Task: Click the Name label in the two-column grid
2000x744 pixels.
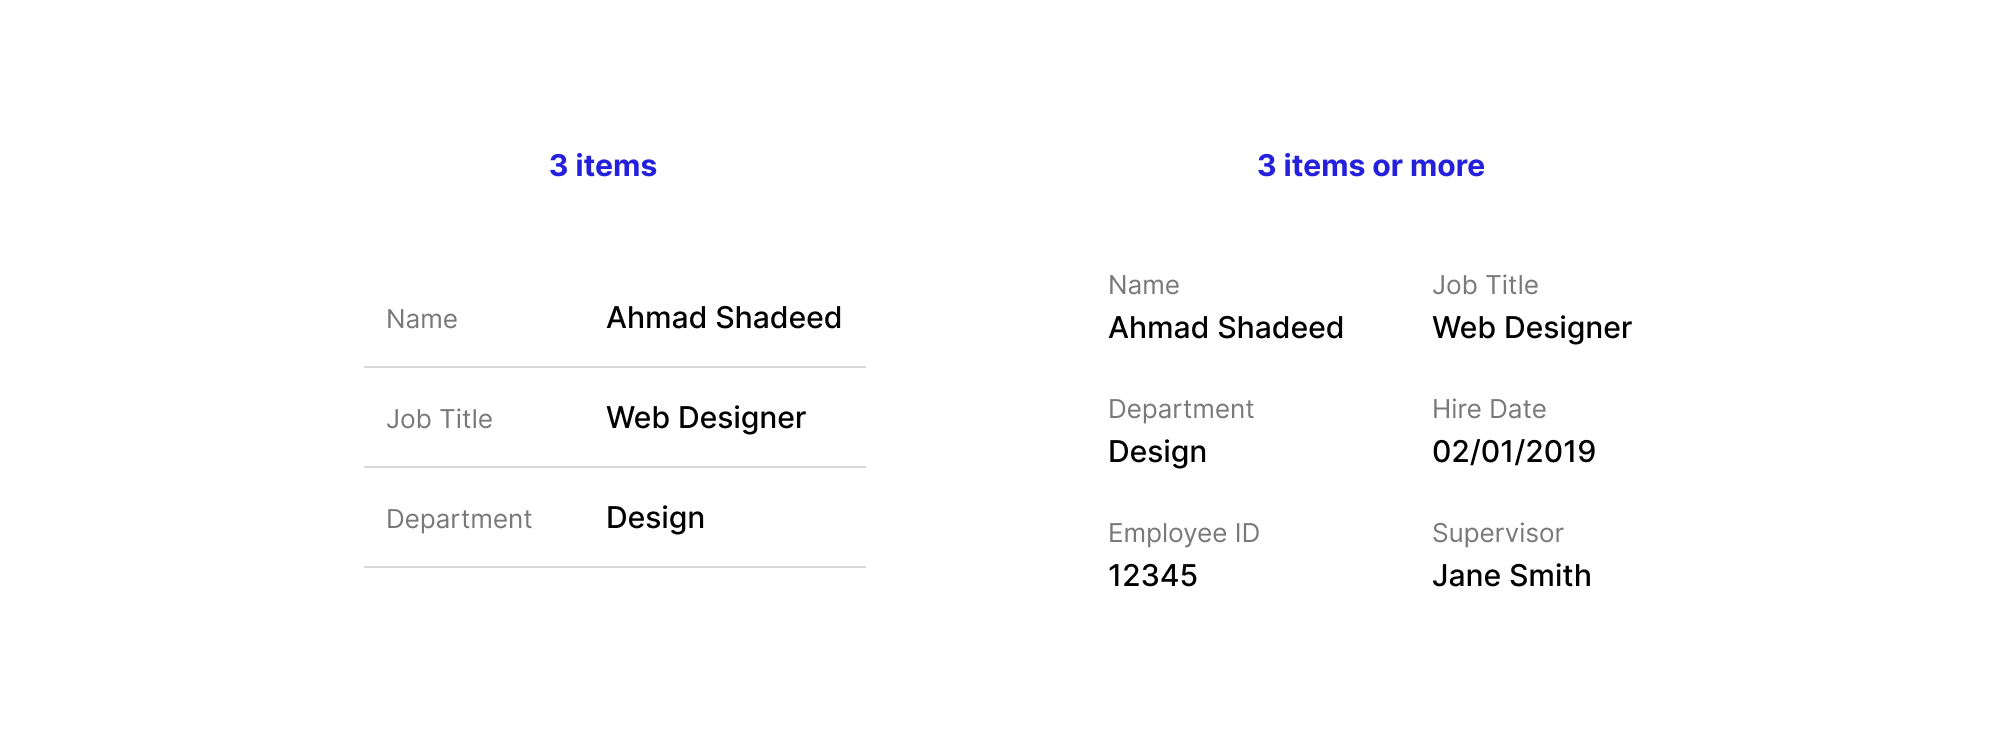Action: coord(1144,285)
